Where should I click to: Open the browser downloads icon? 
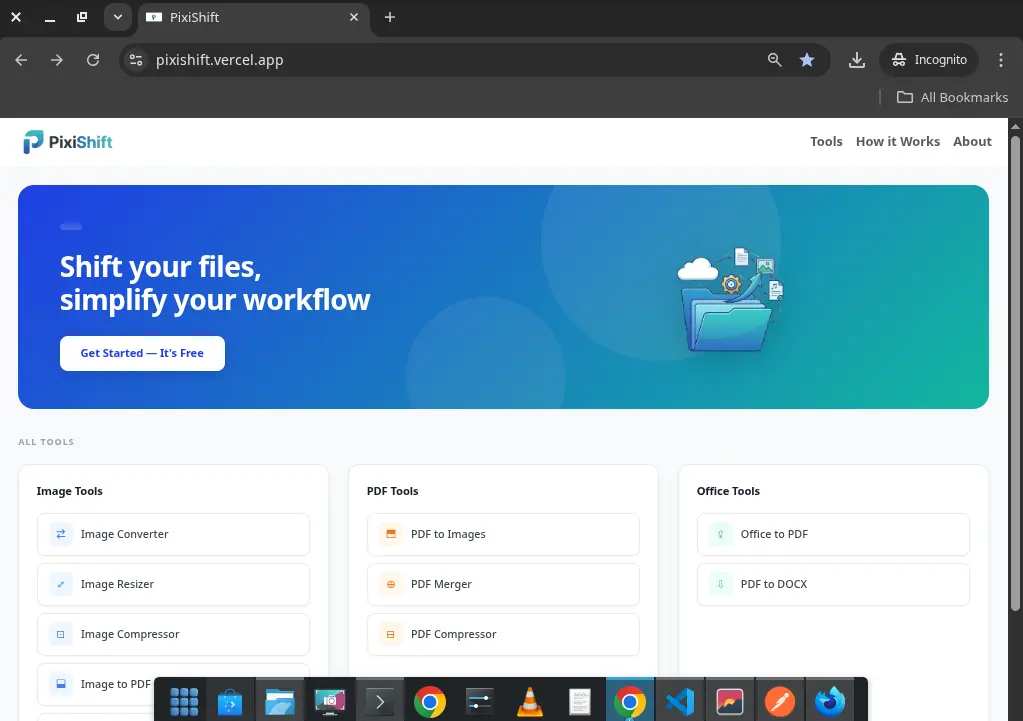[x=857, y=60]
